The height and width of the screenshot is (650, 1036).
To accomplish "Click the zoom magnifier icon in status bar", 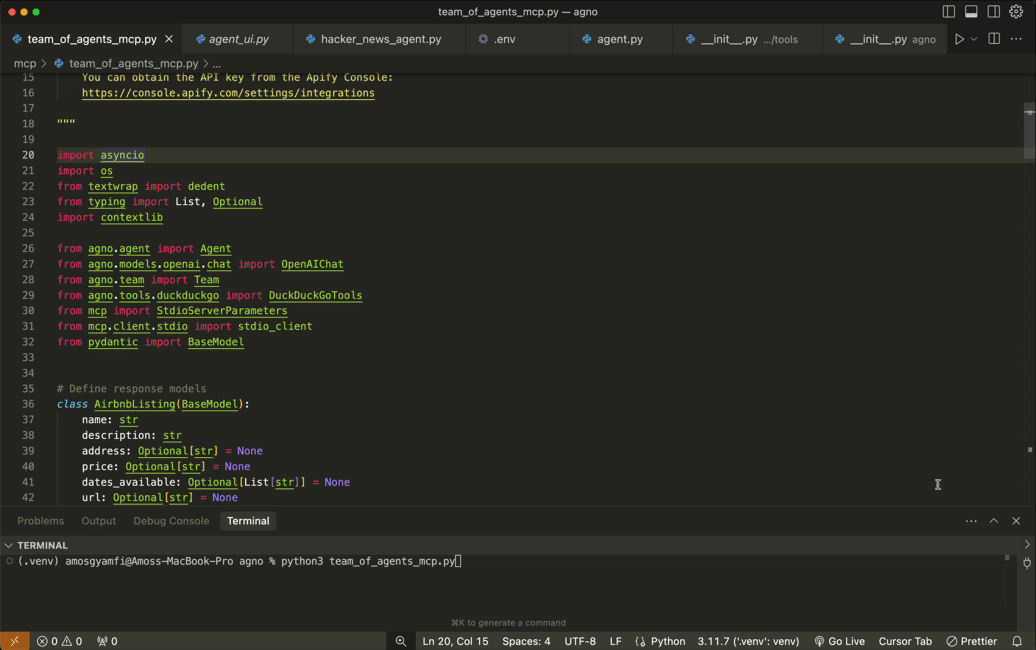I will [401, 641].
